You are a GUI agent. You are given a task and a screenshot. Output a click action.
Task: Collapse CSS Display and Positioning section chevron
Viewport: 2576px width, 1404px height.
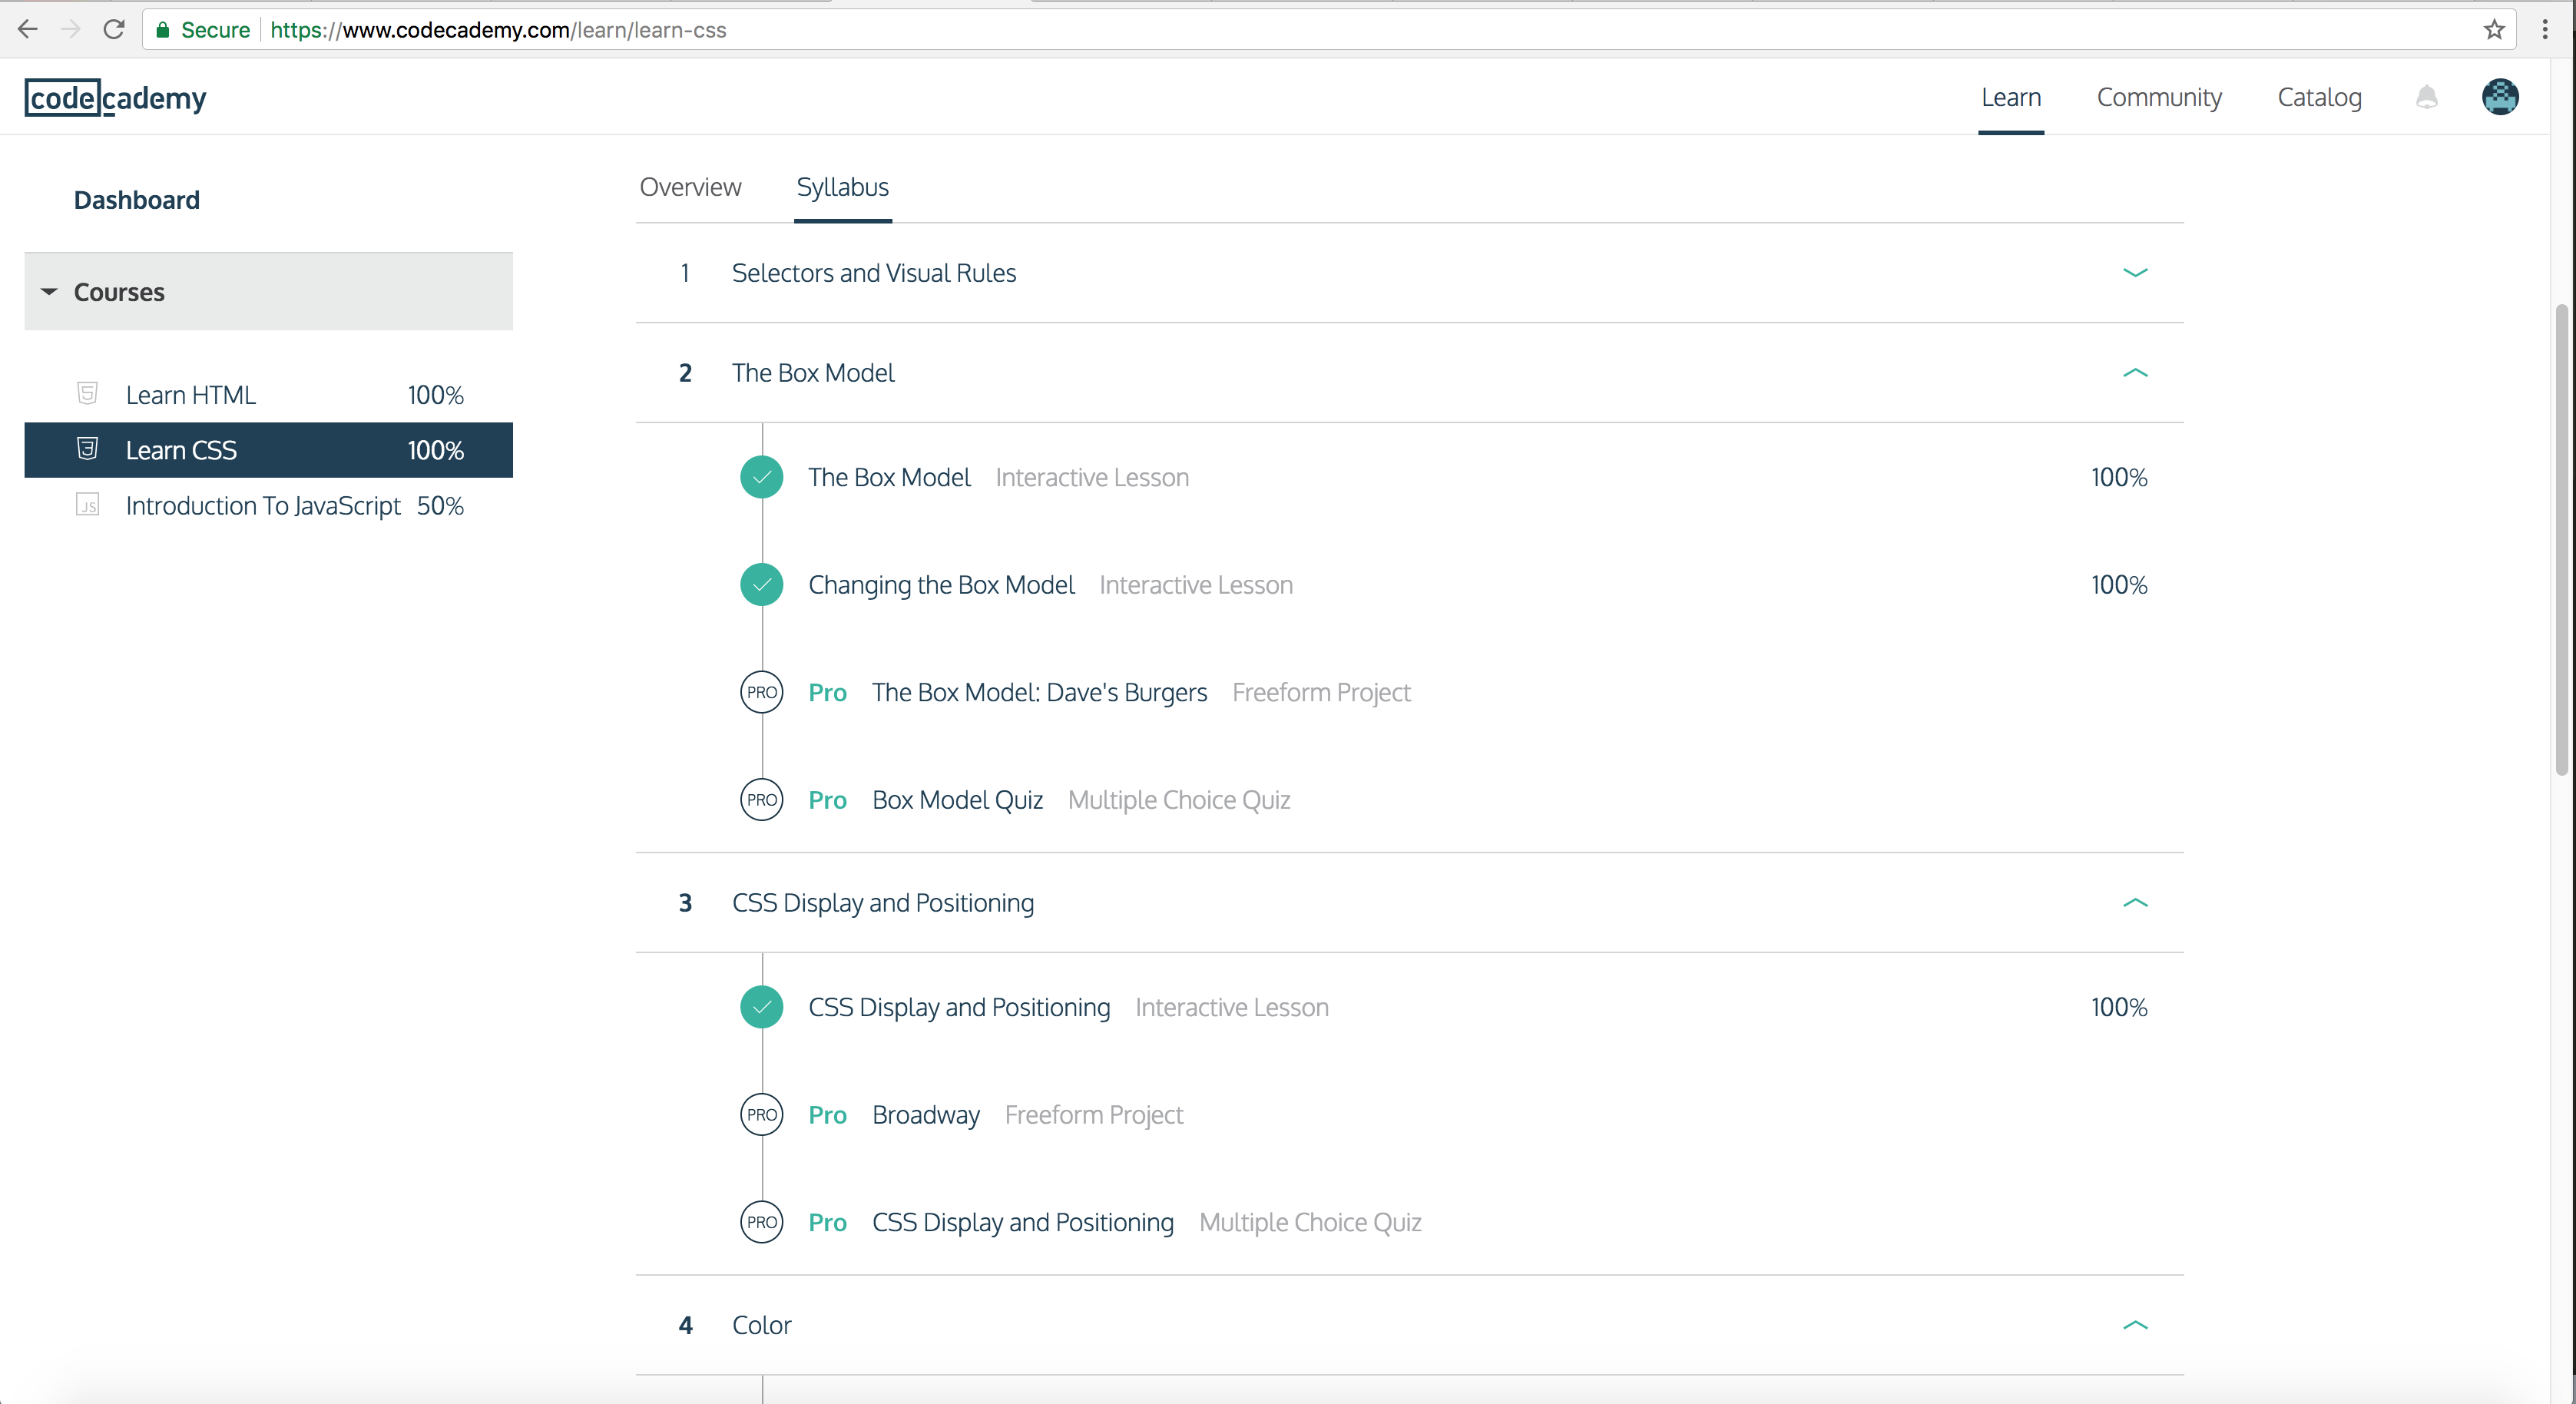coord(2135,902)
